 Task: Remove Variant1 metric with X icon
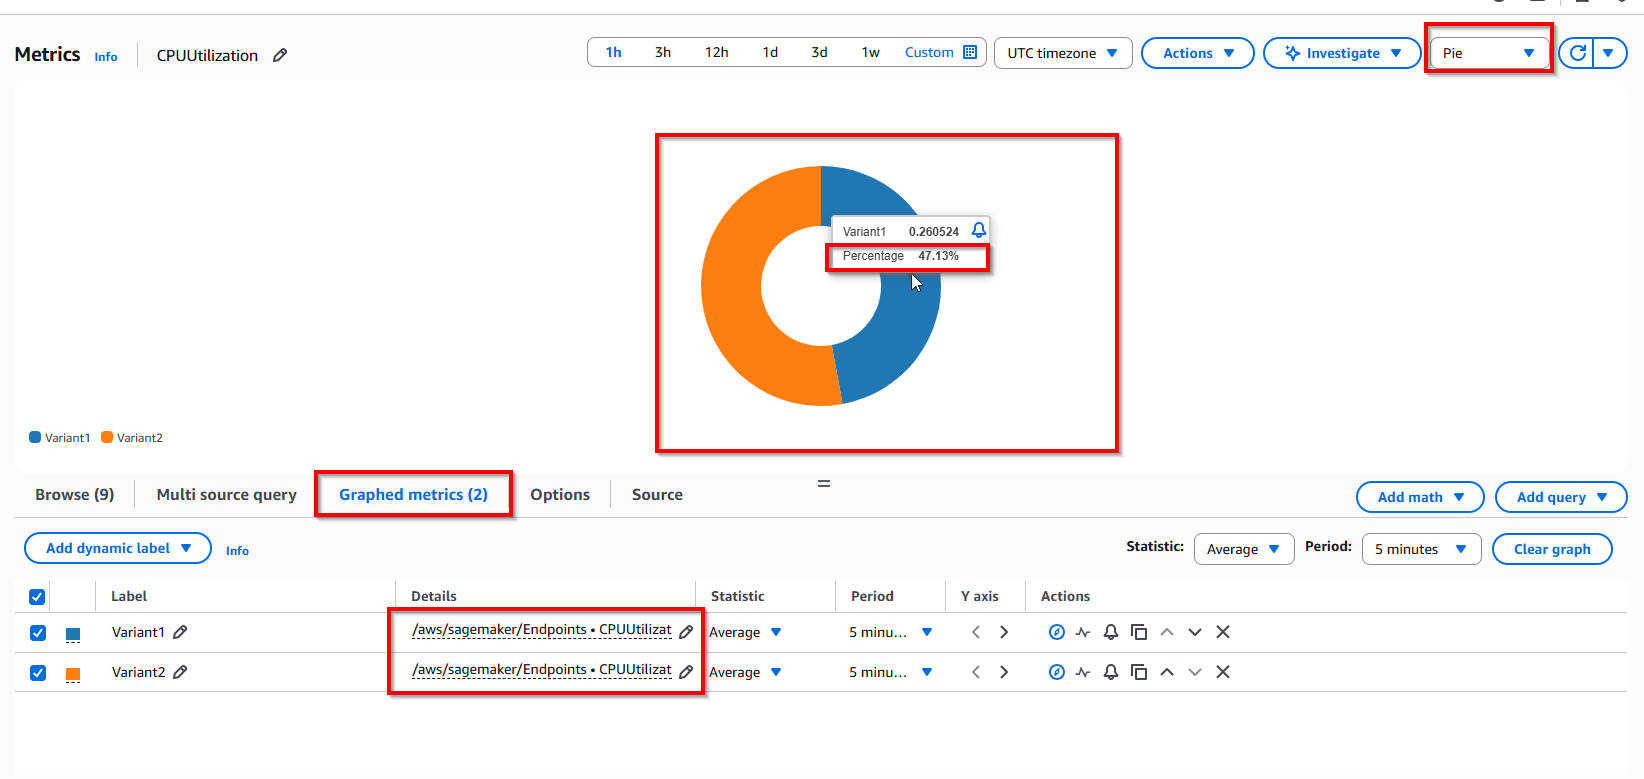tap(1222, 632)
